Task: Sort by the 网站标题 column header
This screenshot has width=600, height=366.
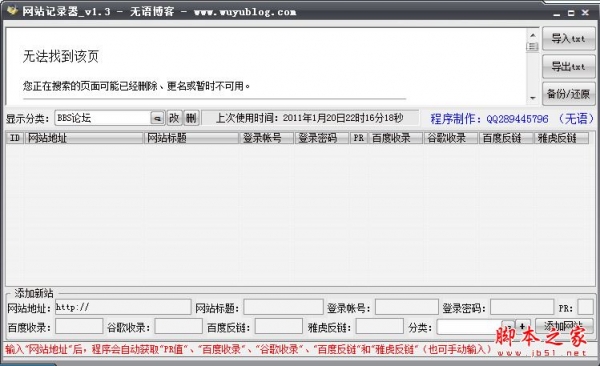Action: [191, 138]
